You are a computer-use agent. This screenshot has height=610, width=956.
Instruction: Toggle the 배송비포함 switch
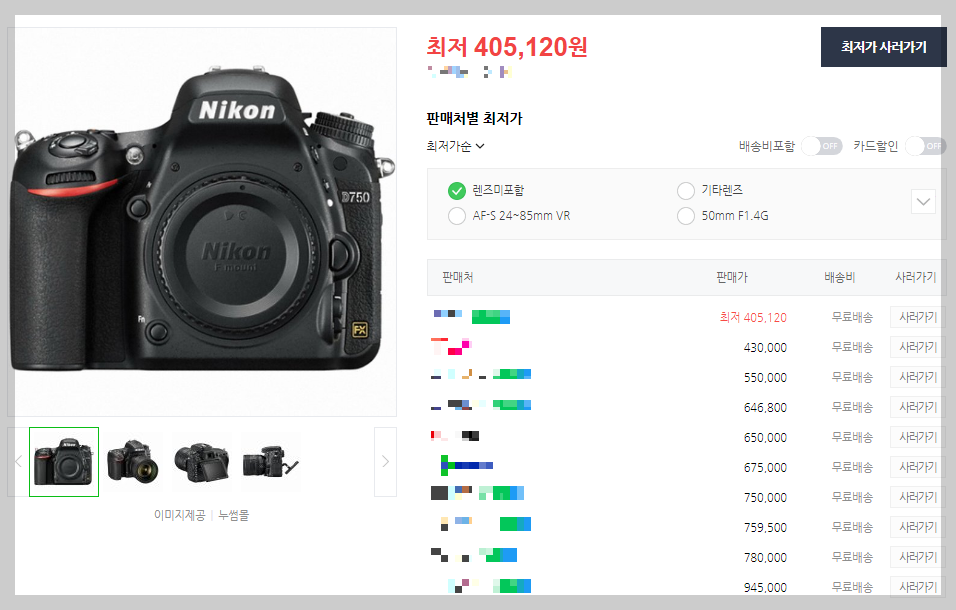(821, 146)
